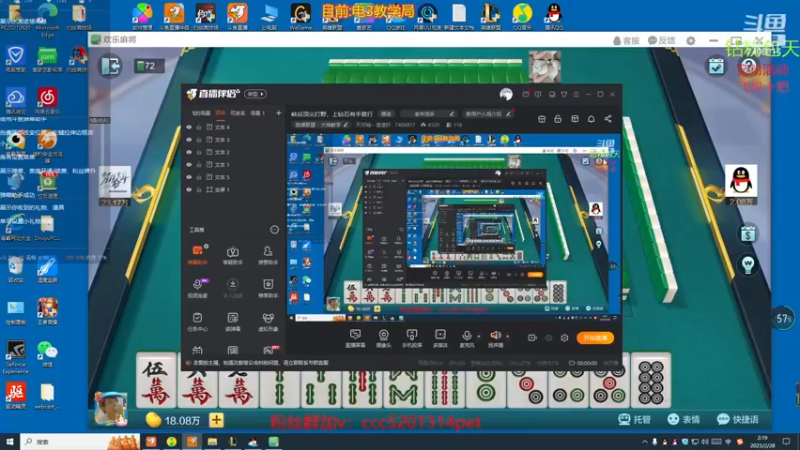Toggle visibility of the 文本 2 layer
This screenshot has width=800, height=450.
[189, 152]
